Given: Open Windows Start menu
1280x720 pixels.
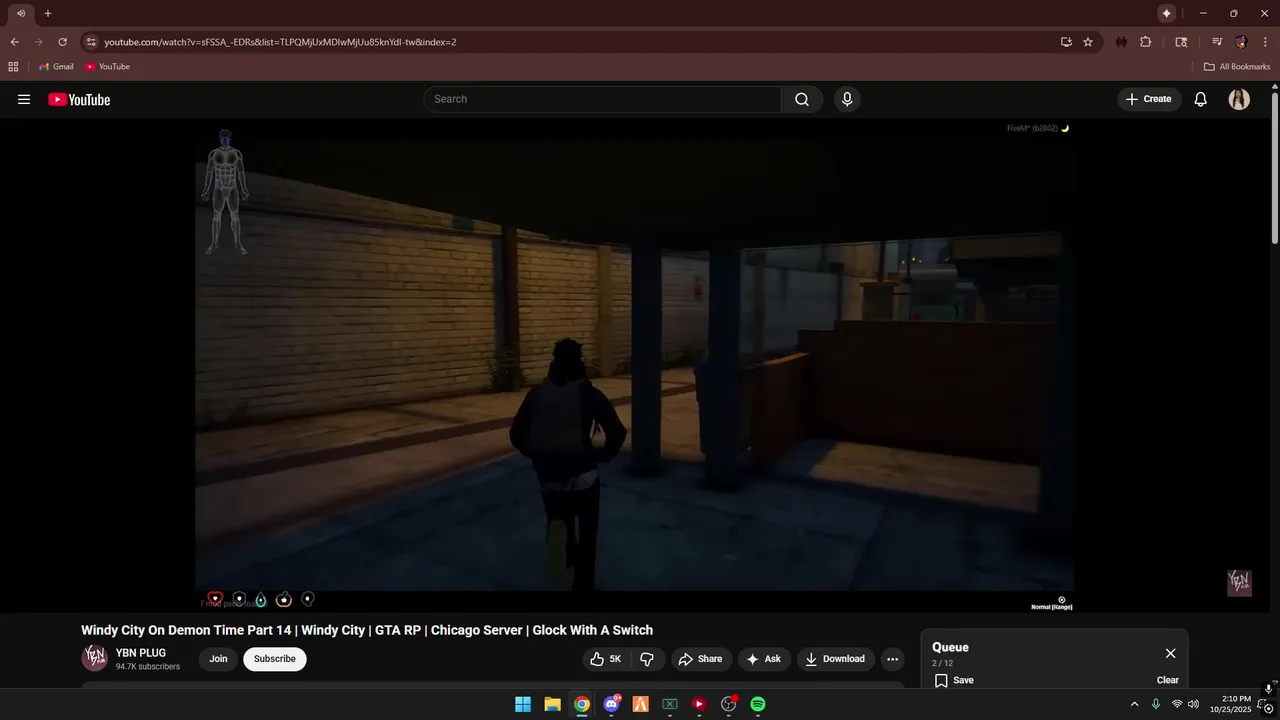Looking at the screenshot, I should coord(523,704).
